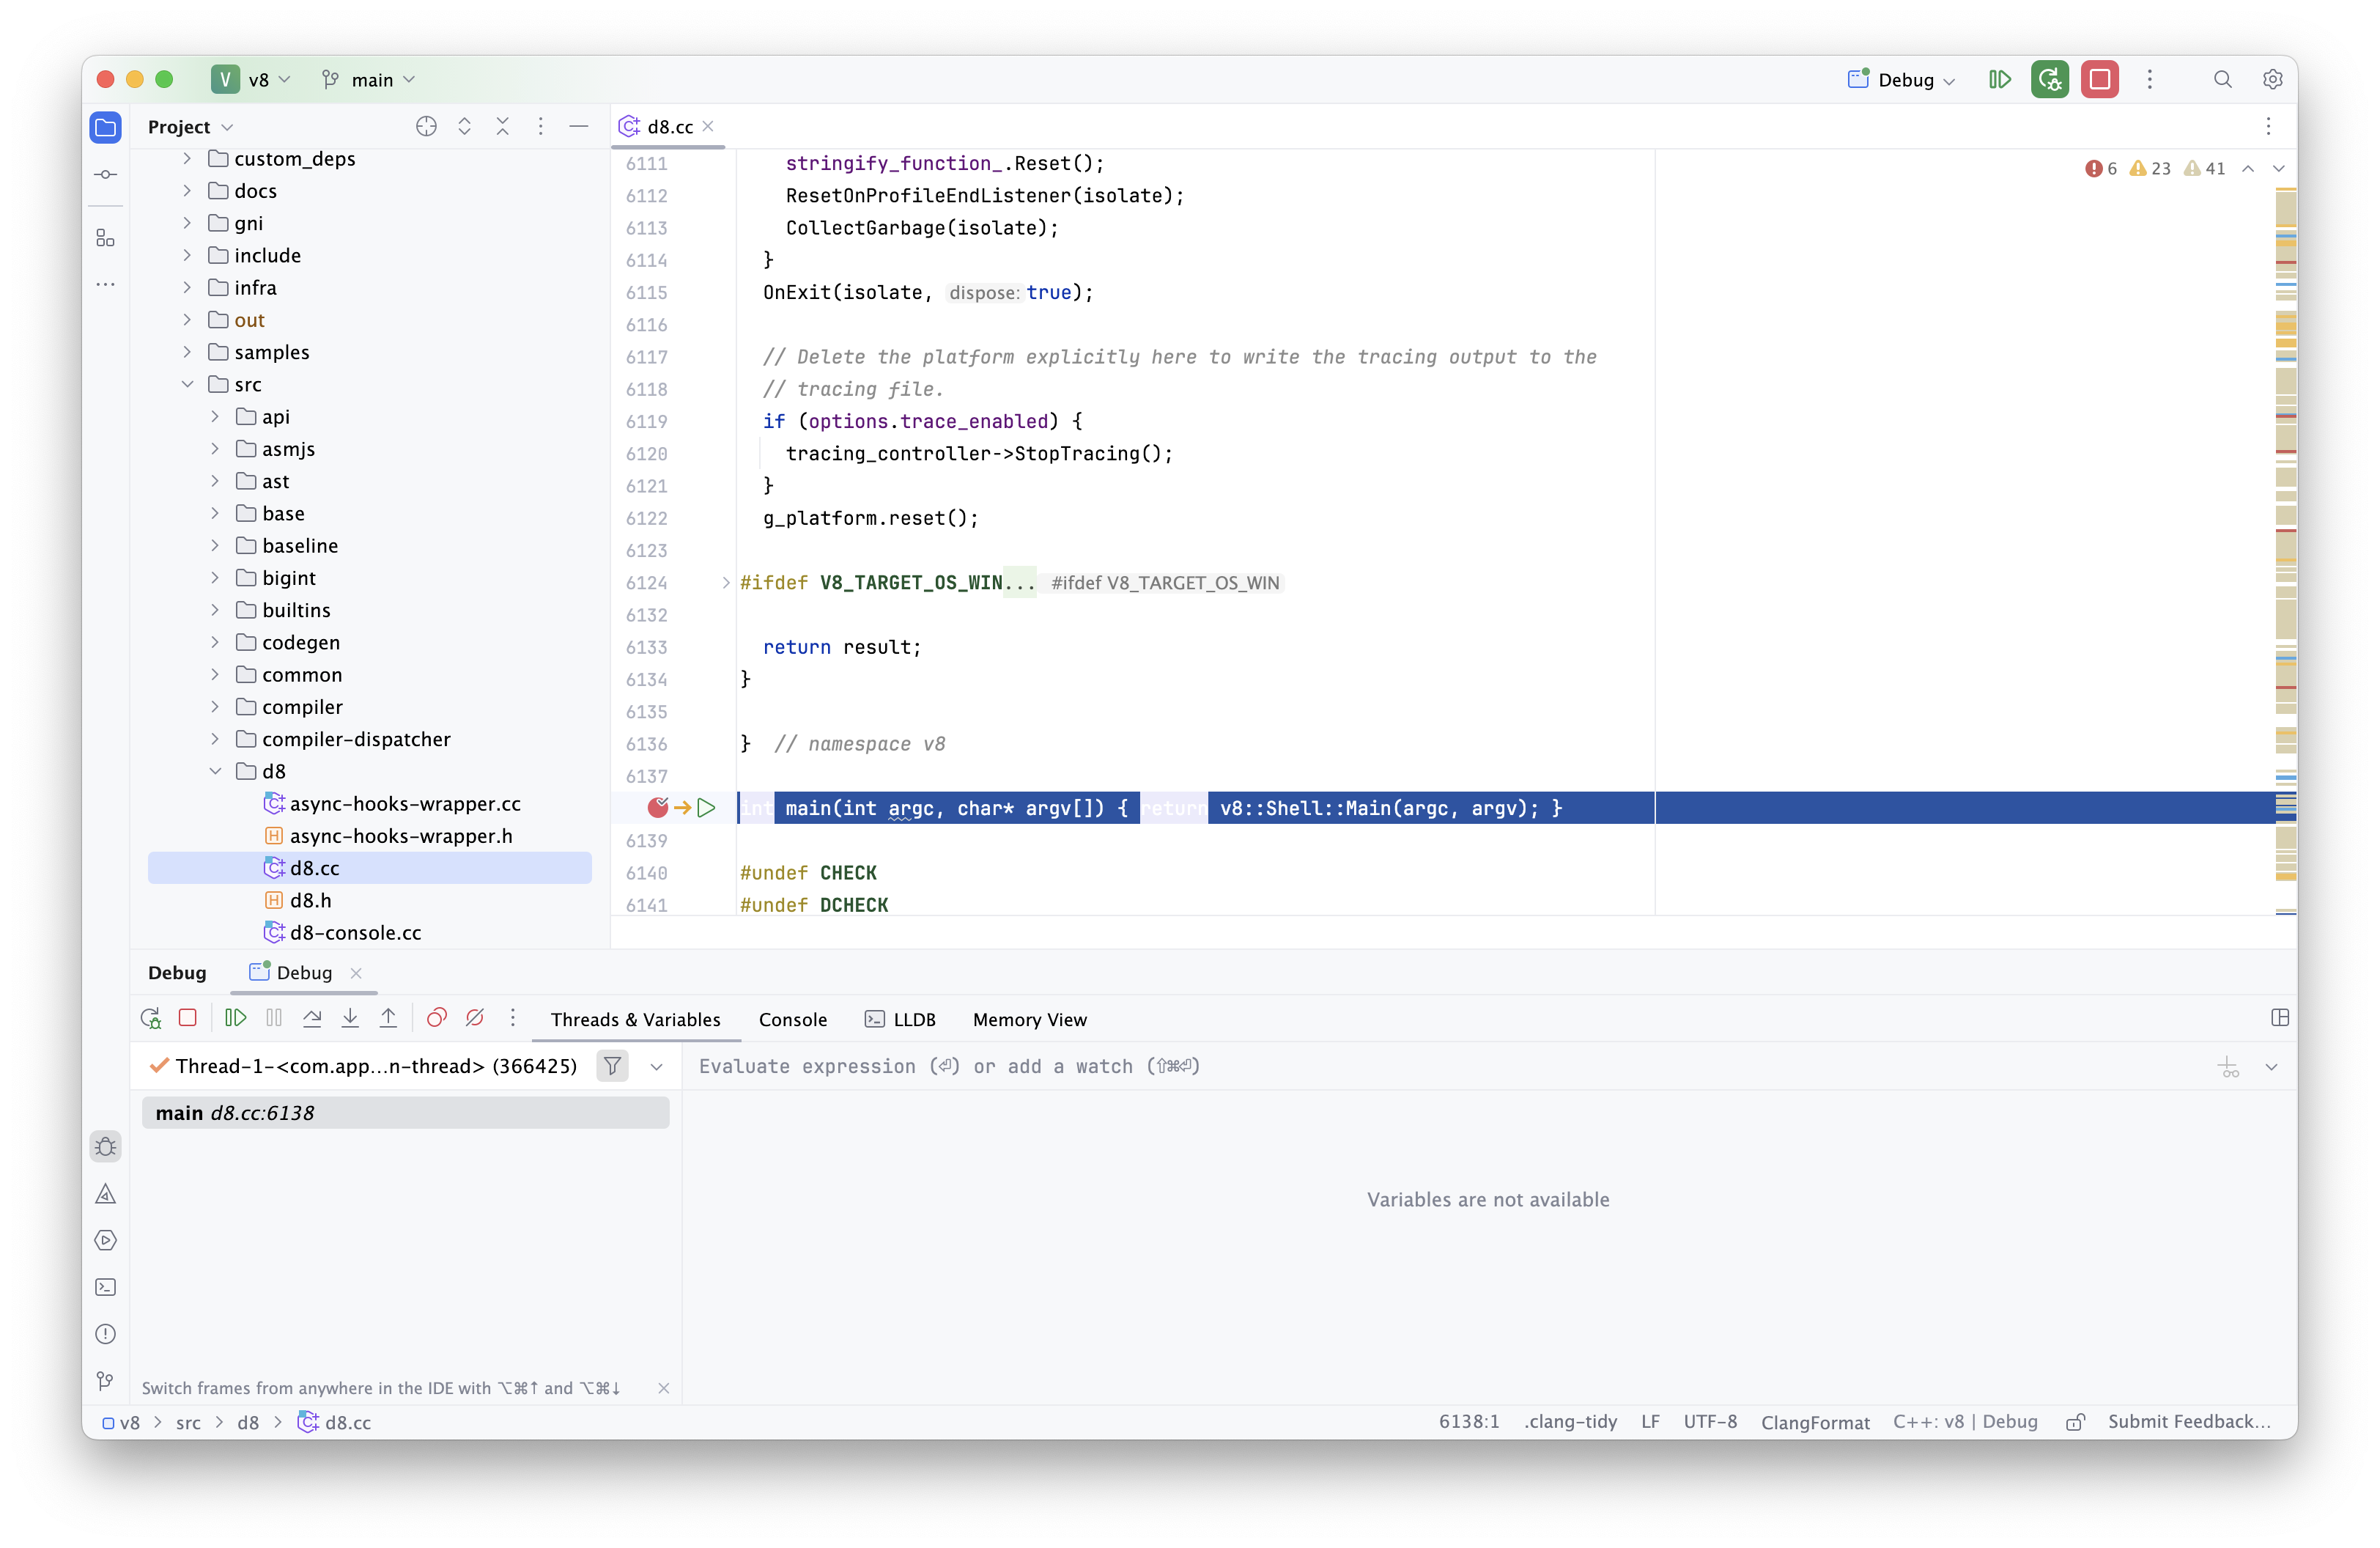Open the Memory View tab
2380x1548 pixels.
click(x=1029, y=1019)
